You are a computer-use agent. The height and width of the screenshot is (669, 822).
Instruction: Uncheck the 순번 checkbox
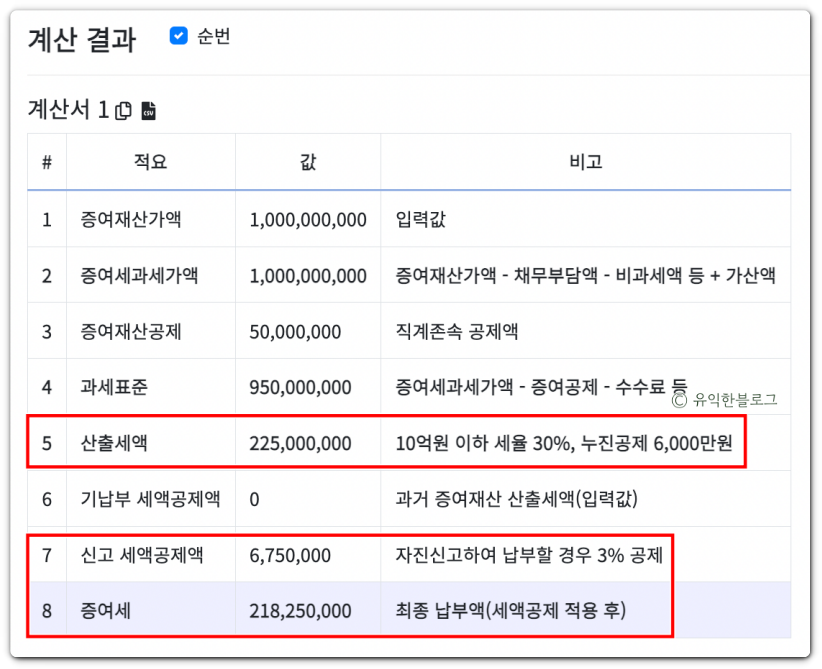pyautogui.click(x=179, y=36)
